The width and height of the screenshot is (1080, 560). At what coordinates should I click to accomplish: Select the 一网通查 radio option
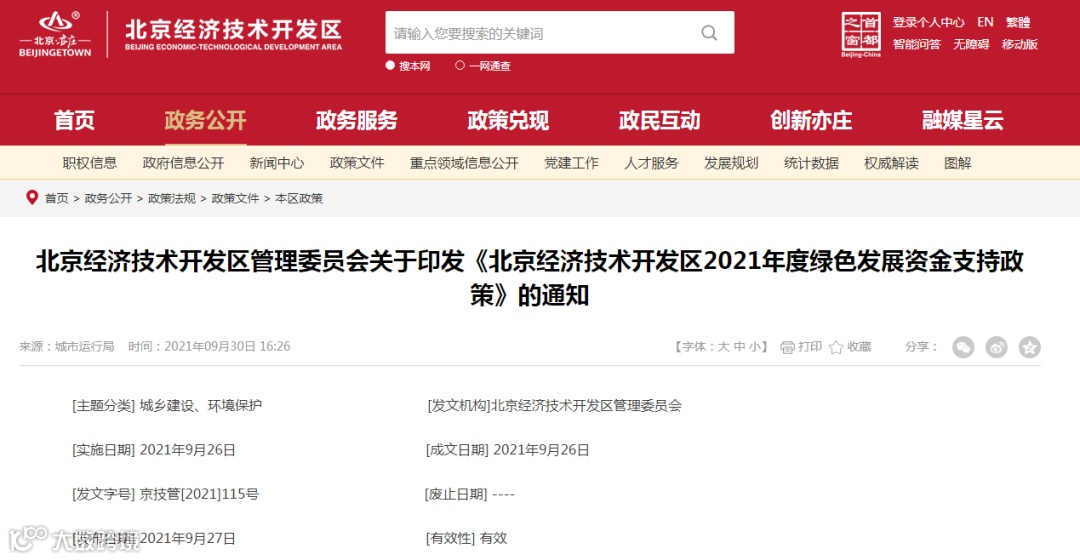click(460, 65)
